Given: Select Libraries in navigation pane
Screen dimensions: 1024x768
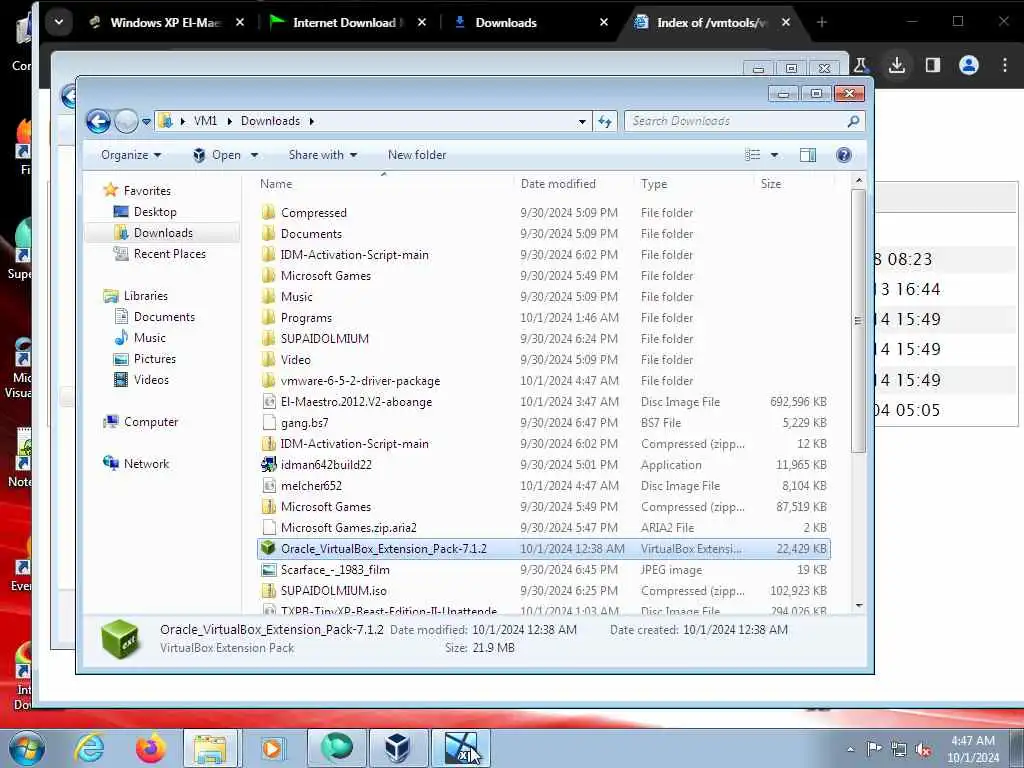Looking at the screenshot, I should pyautogui.click(x=146, y=296).
